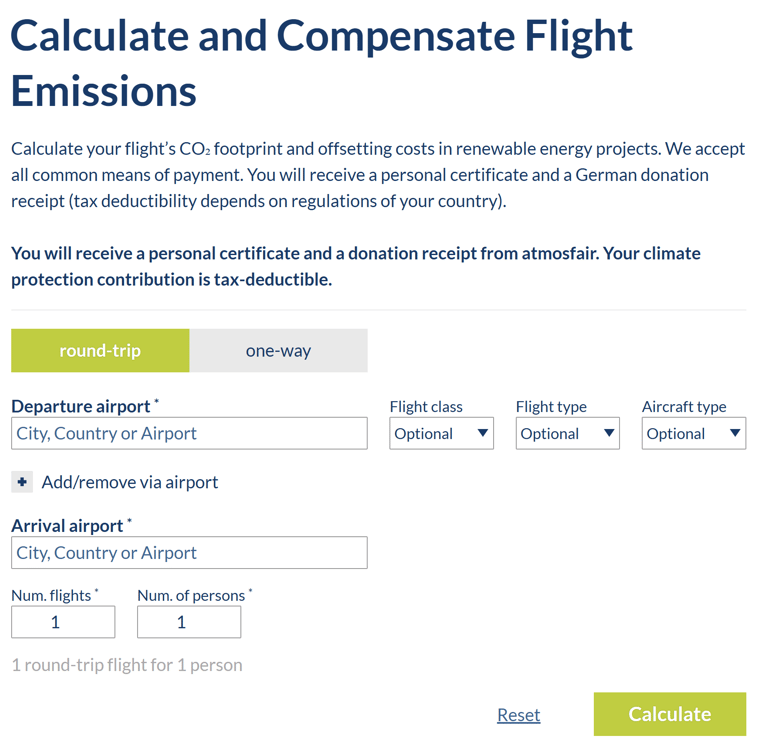Expand the Flight type dropdown
Screen dimensions: 768x746
tap(567, 433)
